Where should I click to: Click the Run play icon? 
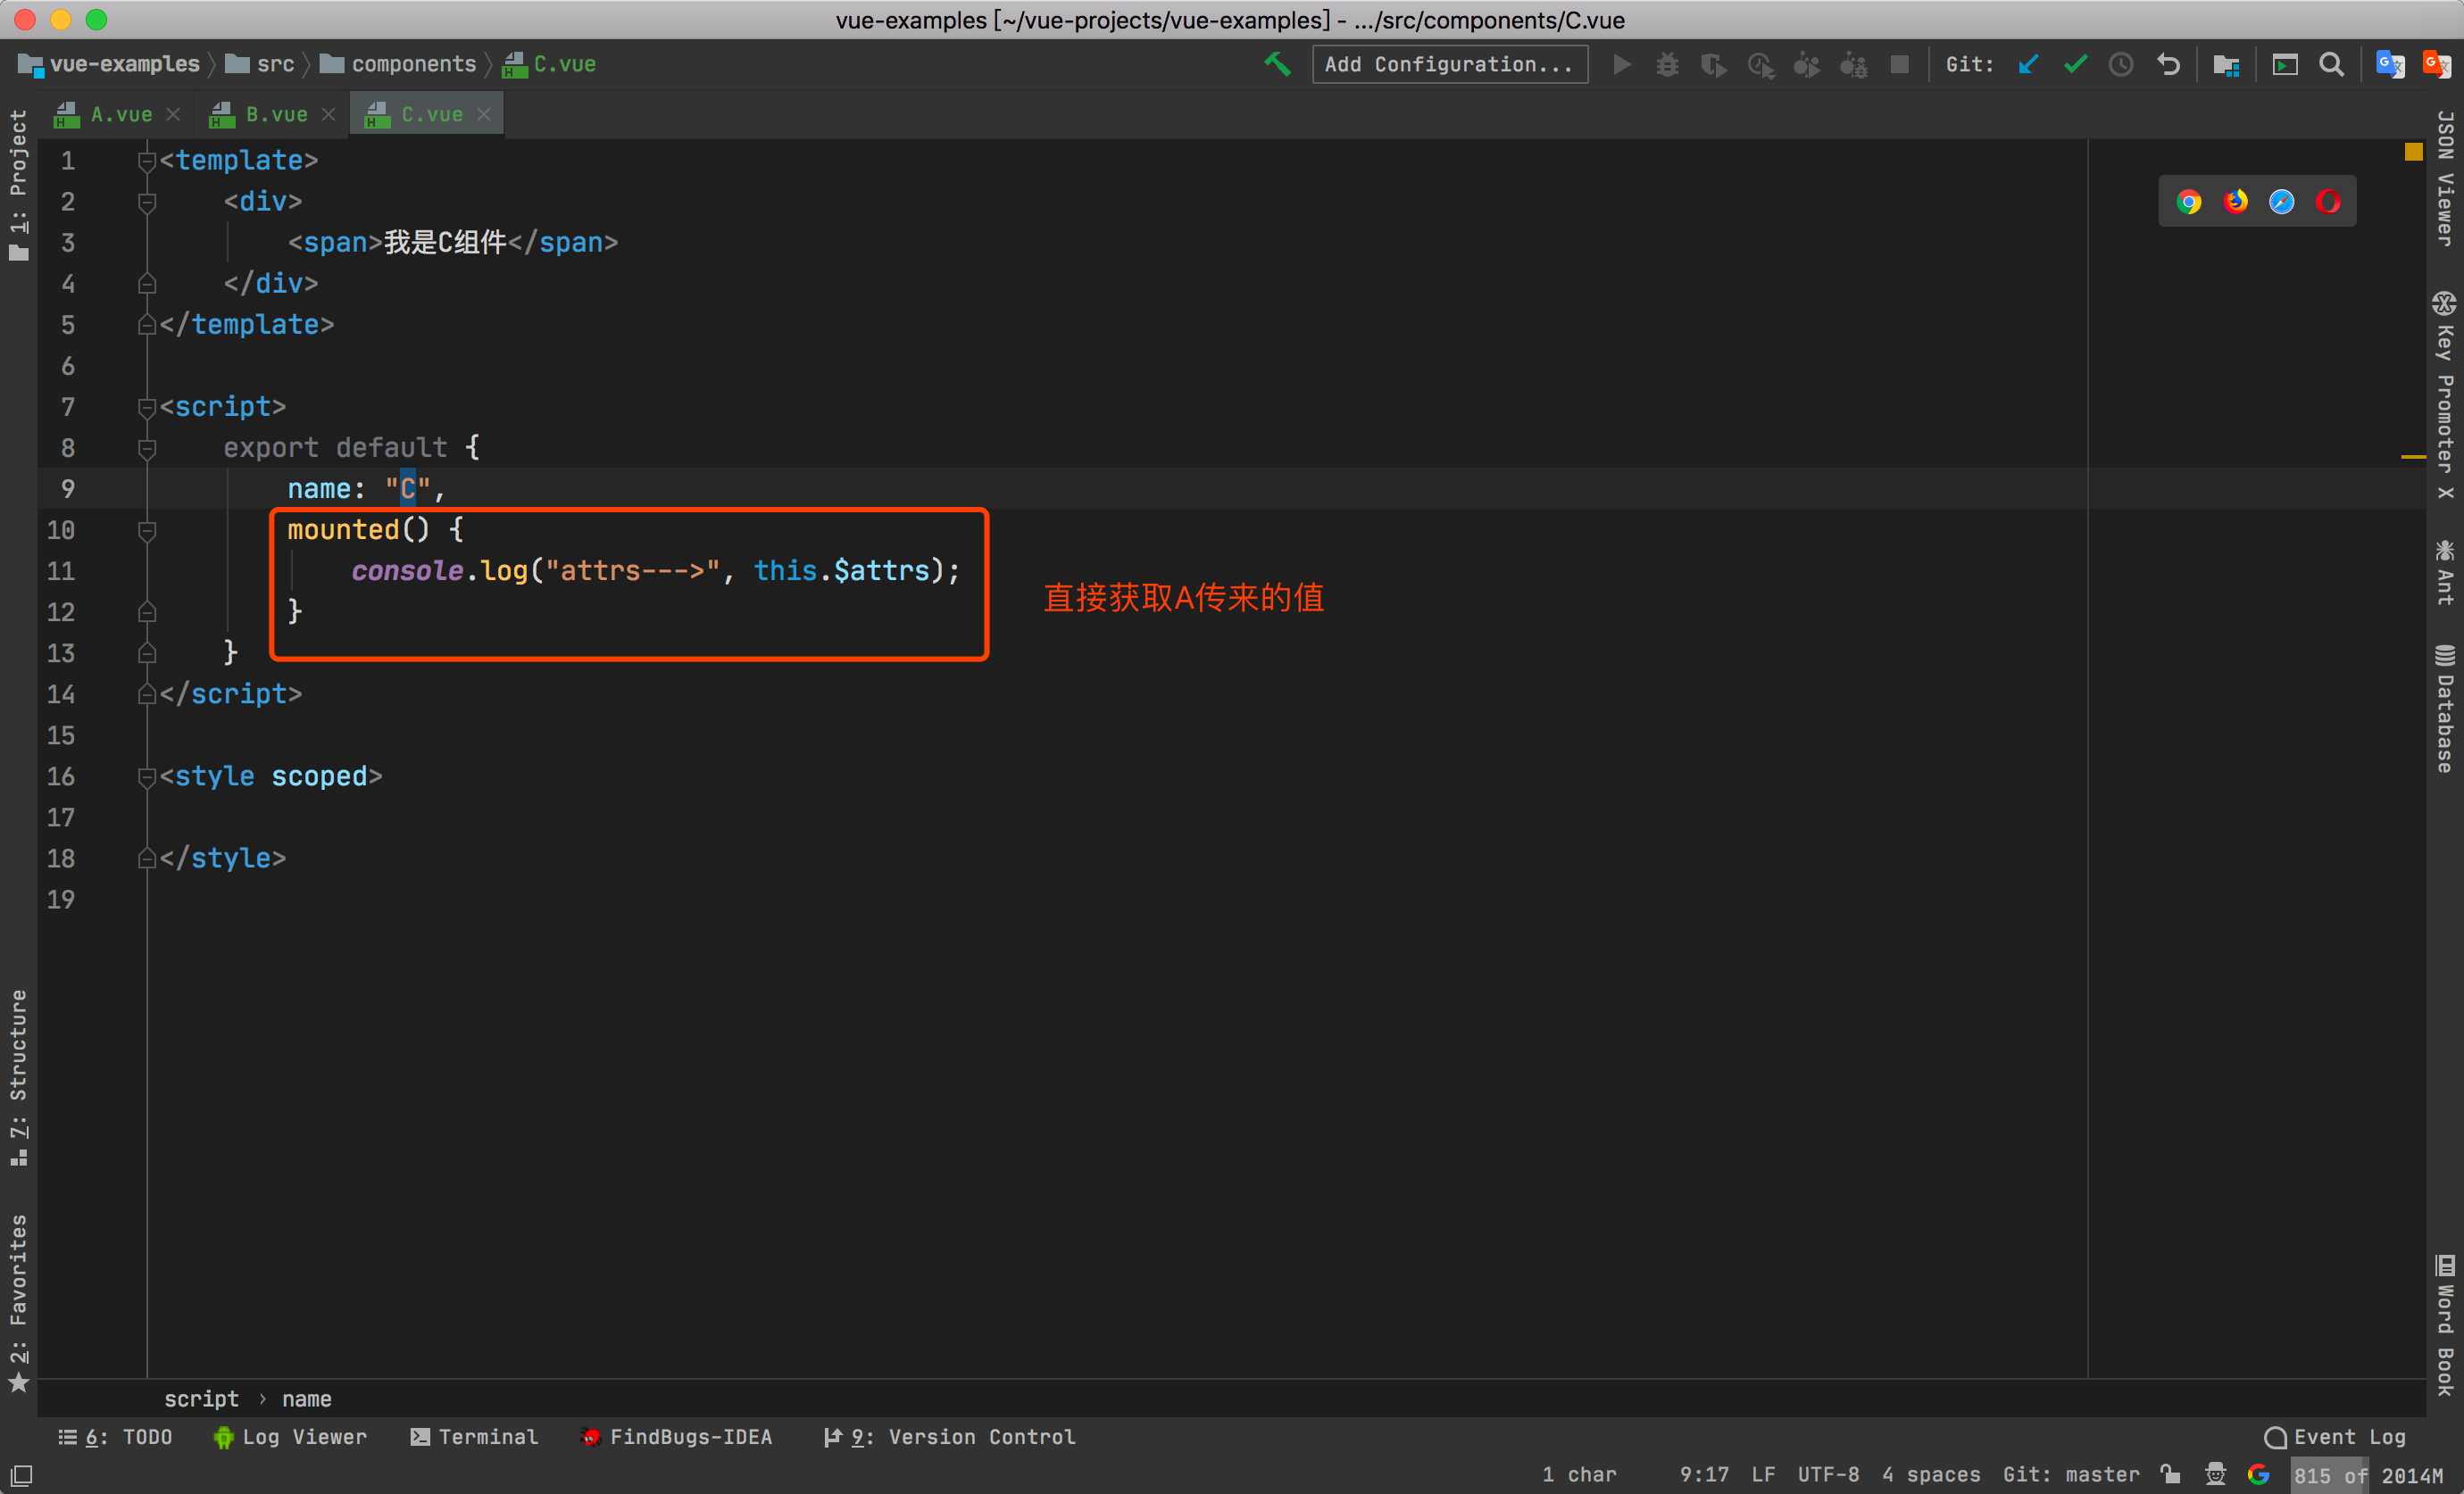point(1621,65)
